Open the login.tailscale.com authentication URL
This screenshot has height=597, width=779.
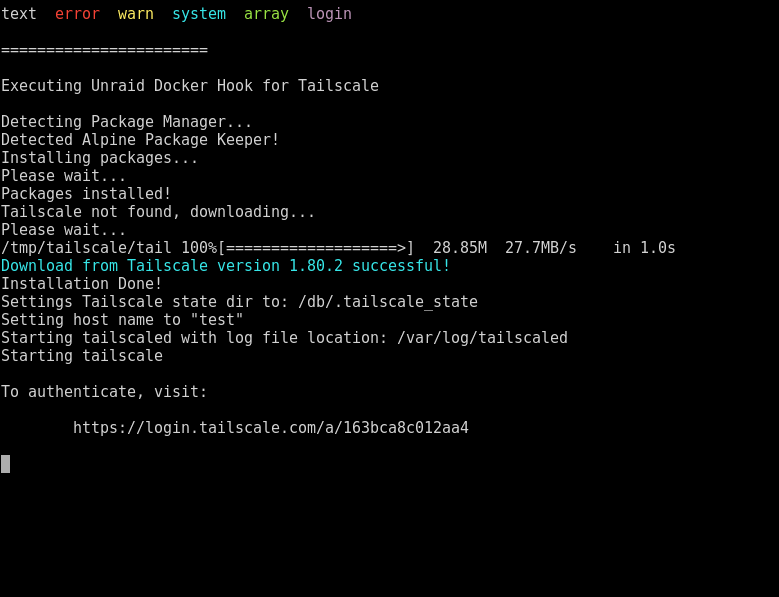point(271,428)
